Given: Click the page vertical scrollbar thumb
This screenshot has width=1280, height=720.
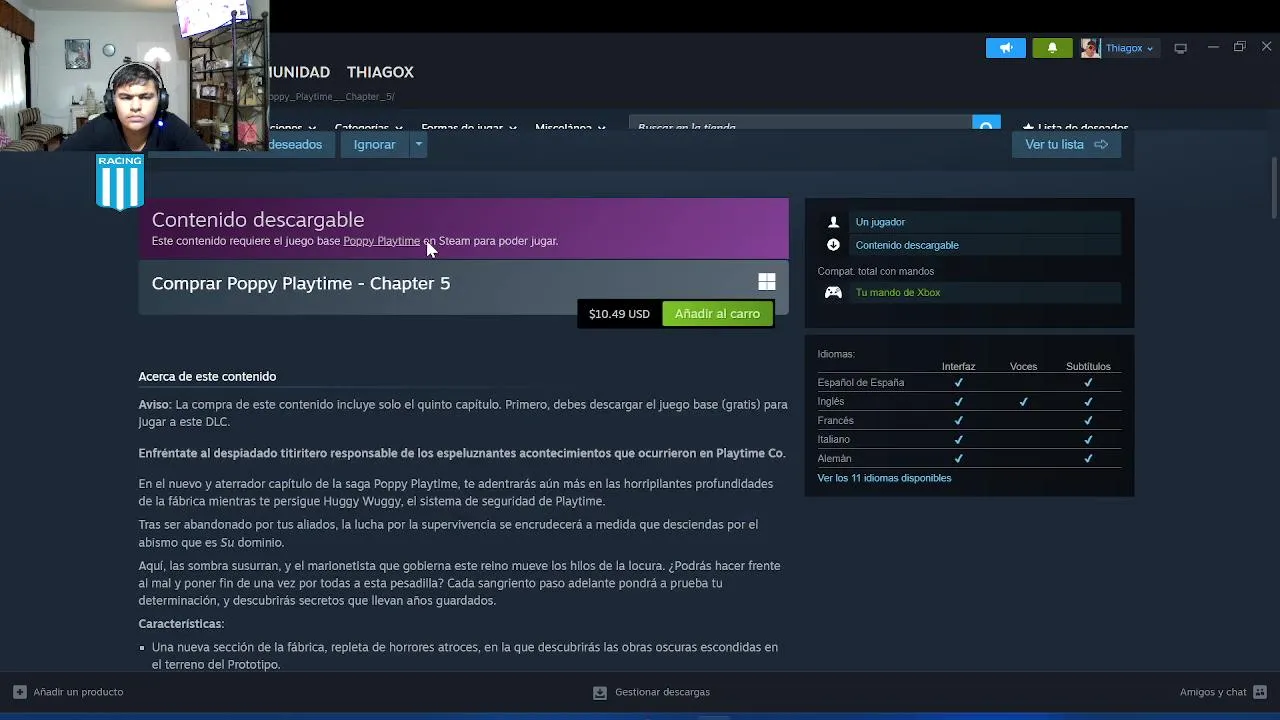Looking at the screenshot, I should (x=1274, y=188).
